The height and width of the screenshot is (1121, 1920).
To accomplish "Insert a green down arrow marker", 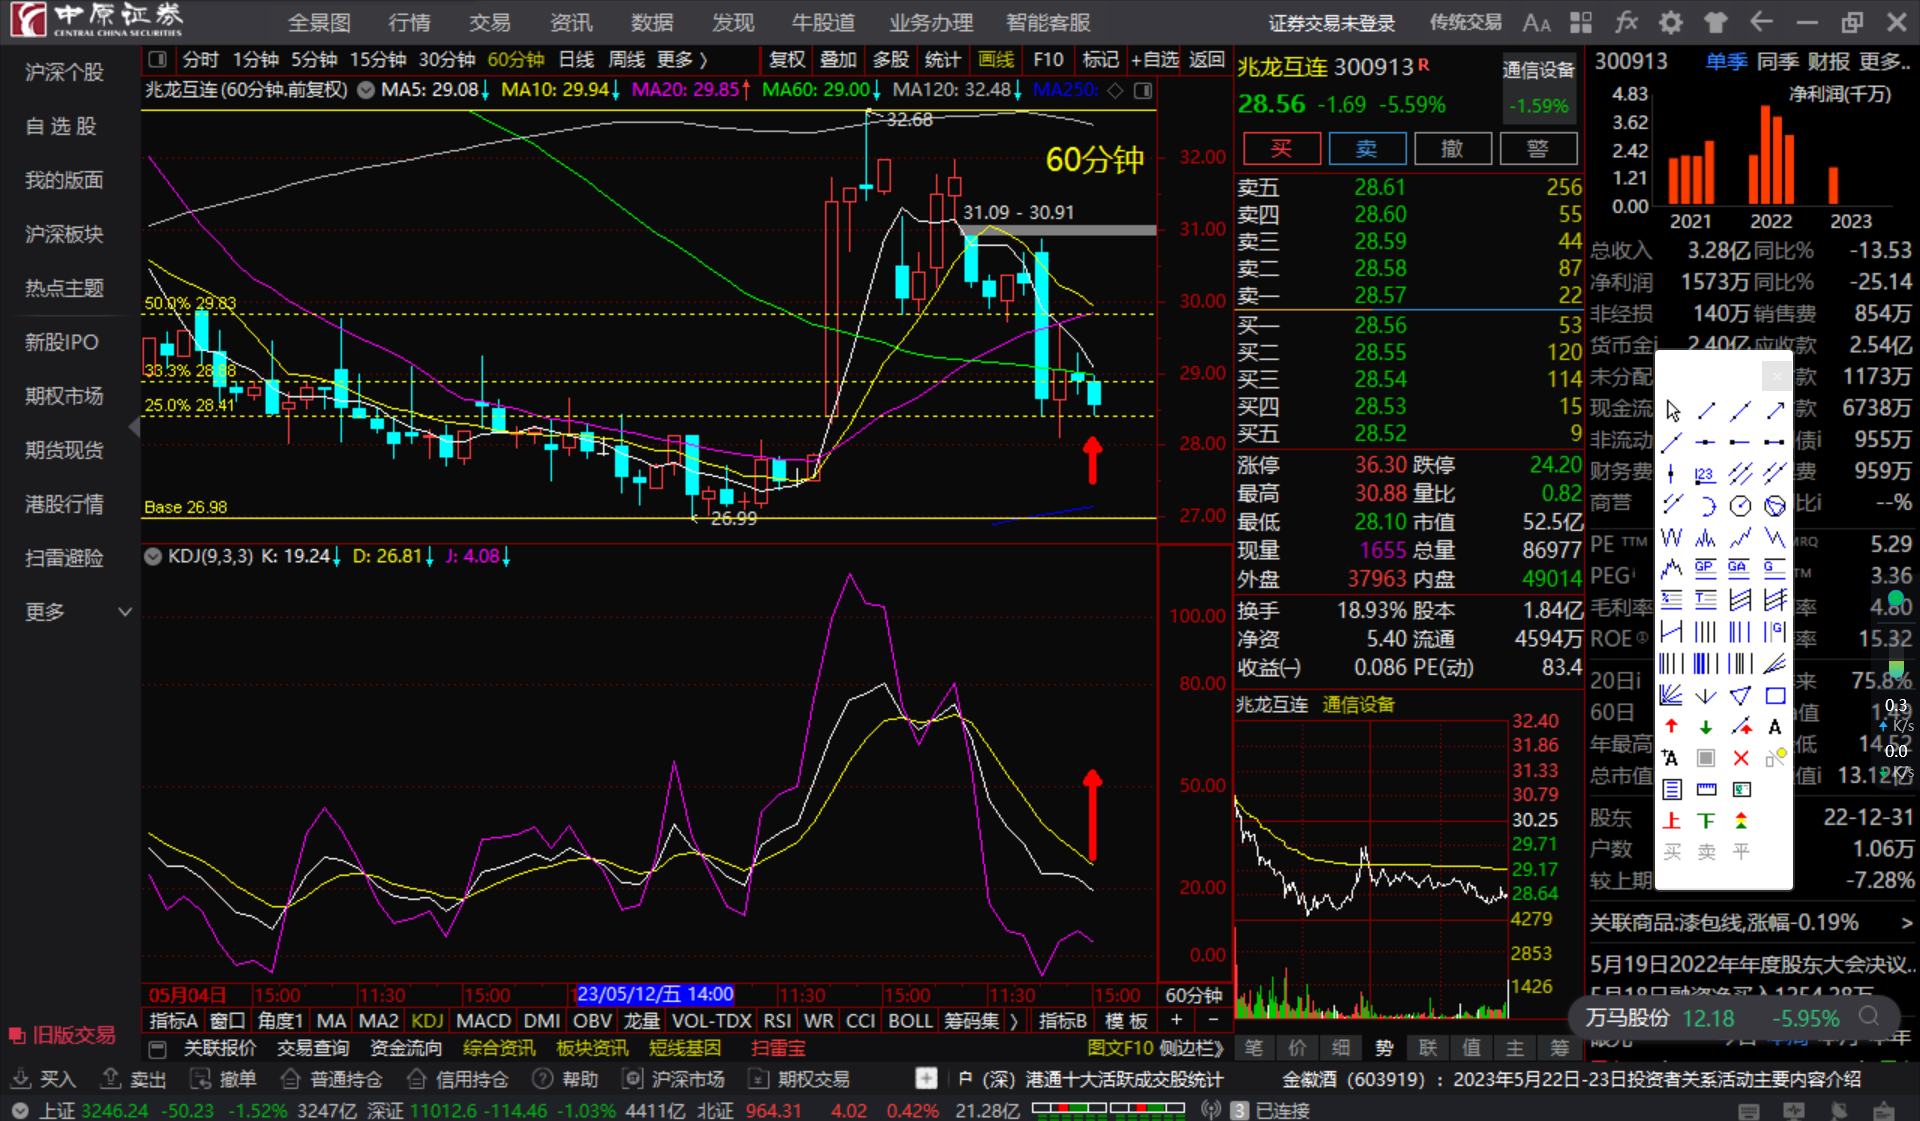I will pos(1705,727).
